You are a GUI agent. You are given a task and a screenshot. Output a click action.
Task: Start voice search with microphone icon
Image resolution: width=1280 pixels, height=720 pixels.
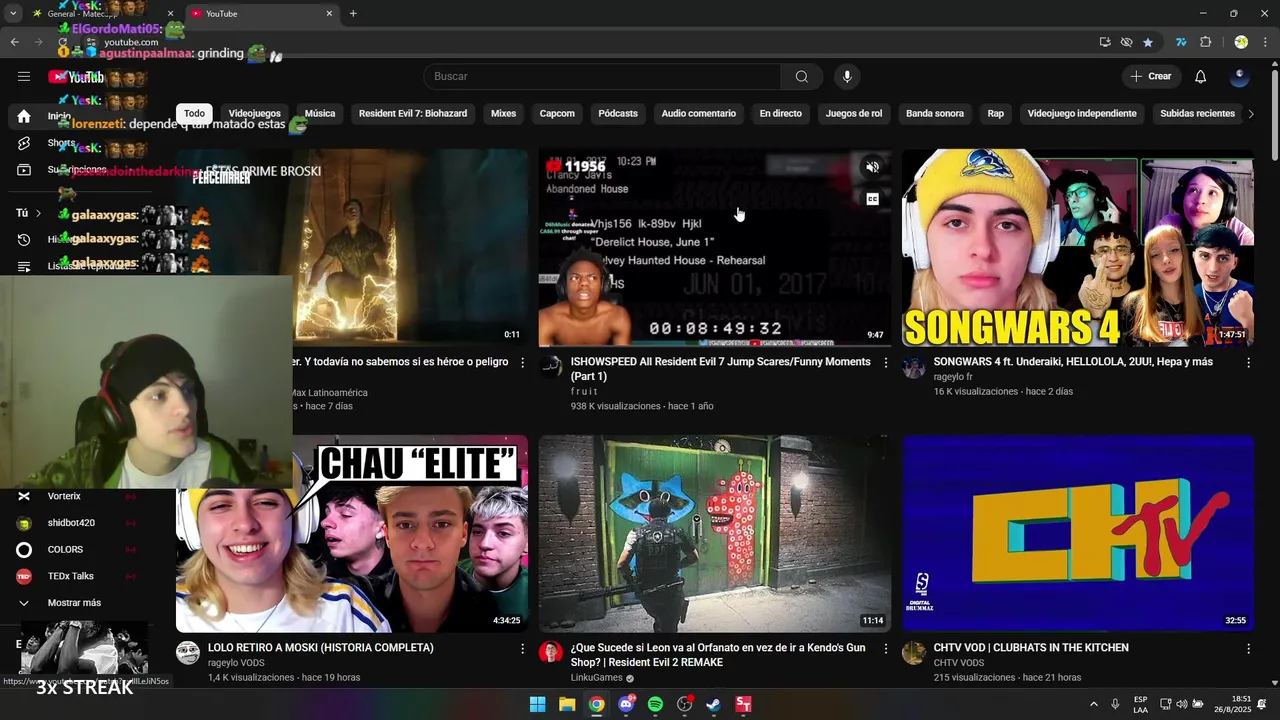pos(847,77)
